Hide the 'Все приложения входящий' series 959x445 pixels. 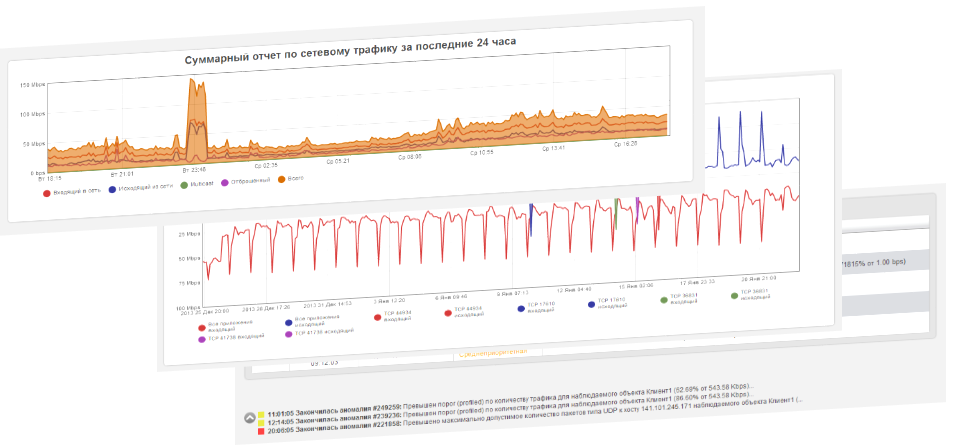224,327
